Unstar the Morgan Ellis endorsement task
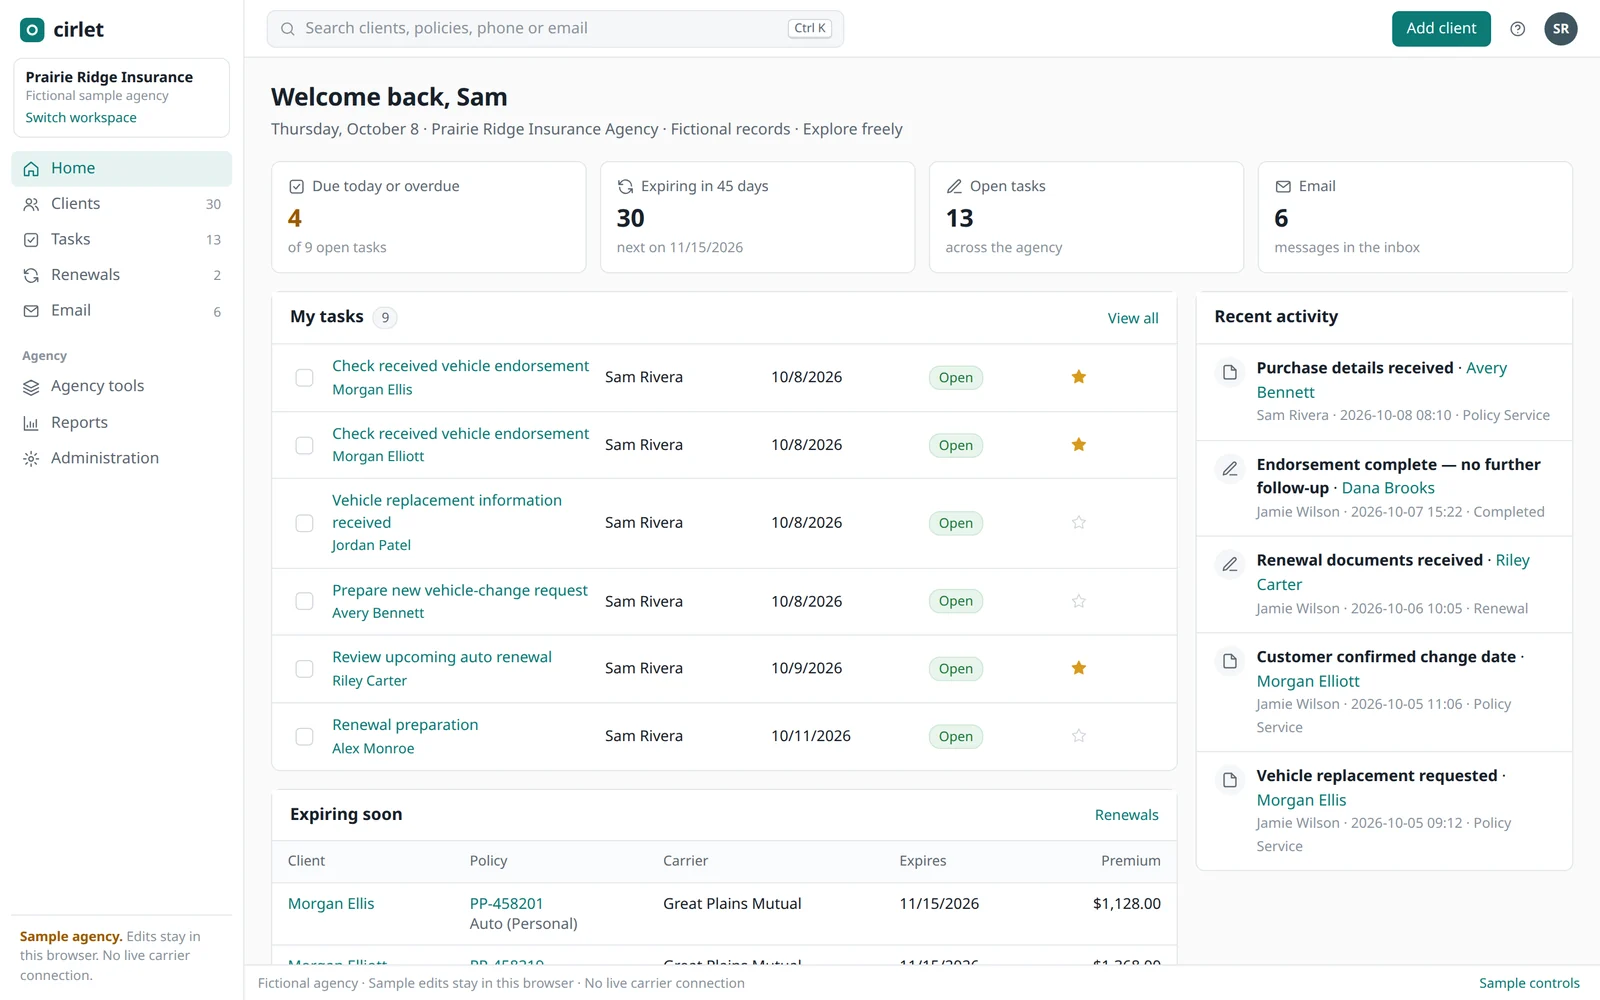 1078,377
